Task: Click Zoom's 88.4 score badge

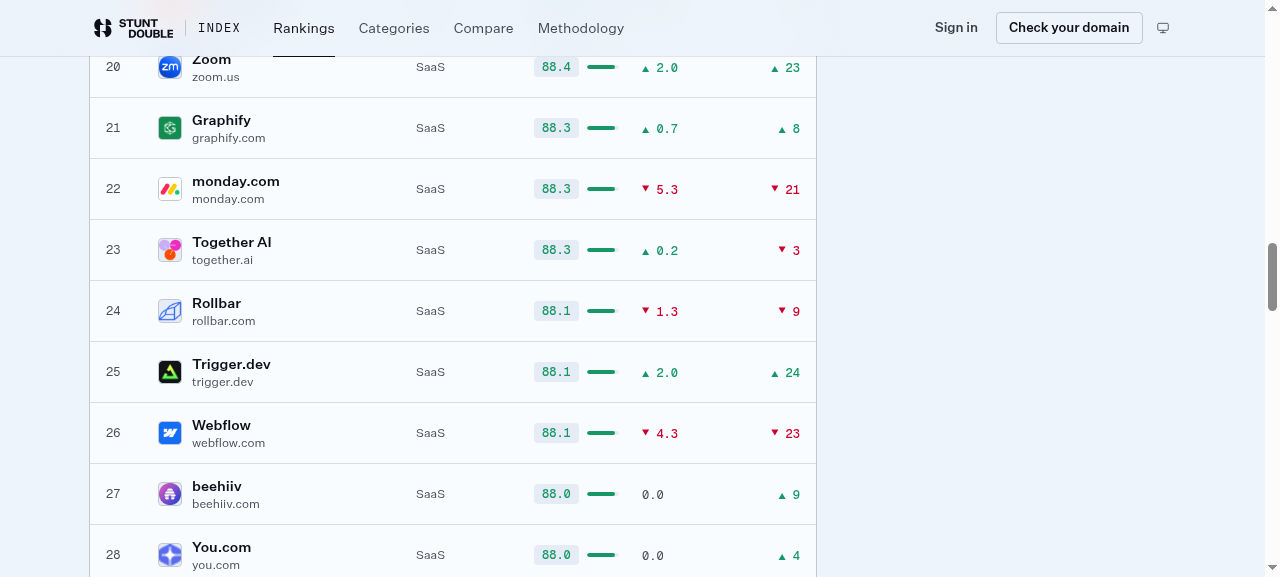Action: tap(556, 67)
